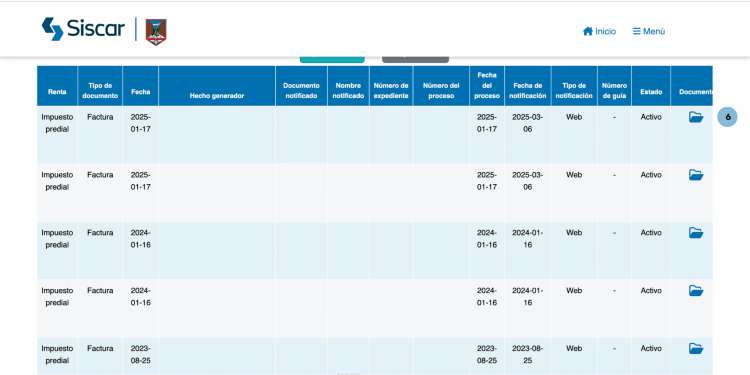Go to Inicio home link

599,32
